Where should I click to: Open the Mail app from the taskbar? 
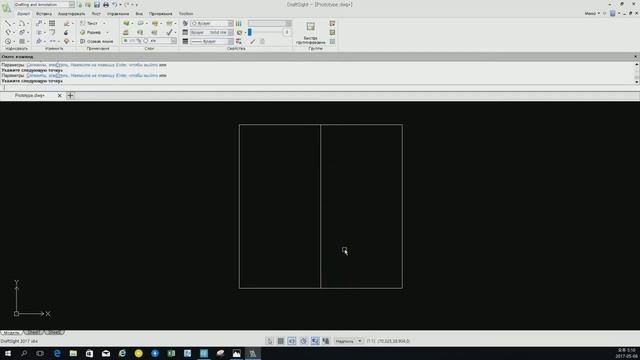[x=106, y=353]
